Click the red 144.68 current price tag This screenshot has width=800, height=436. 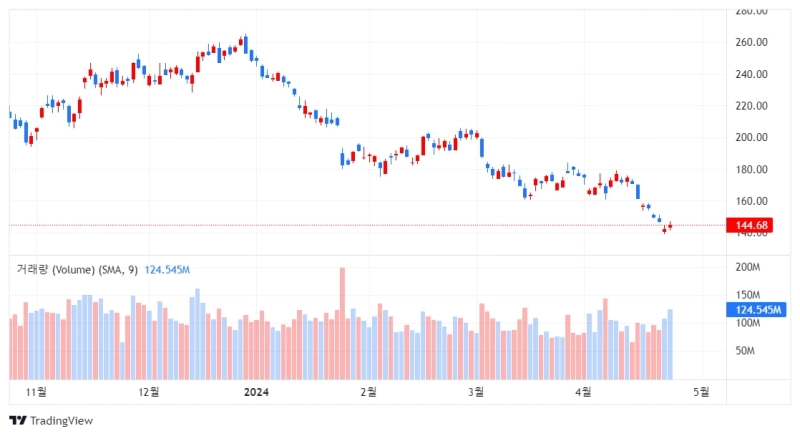tap(751, 226)
